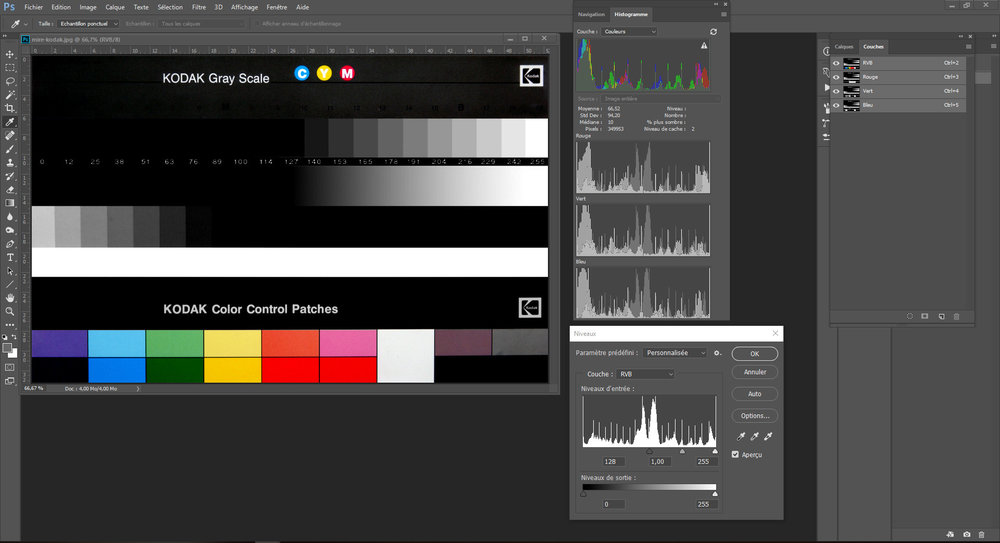Change screen mode icon in toolbox
This screenshot has width=1000, height=543.
(x=10, y=381)
